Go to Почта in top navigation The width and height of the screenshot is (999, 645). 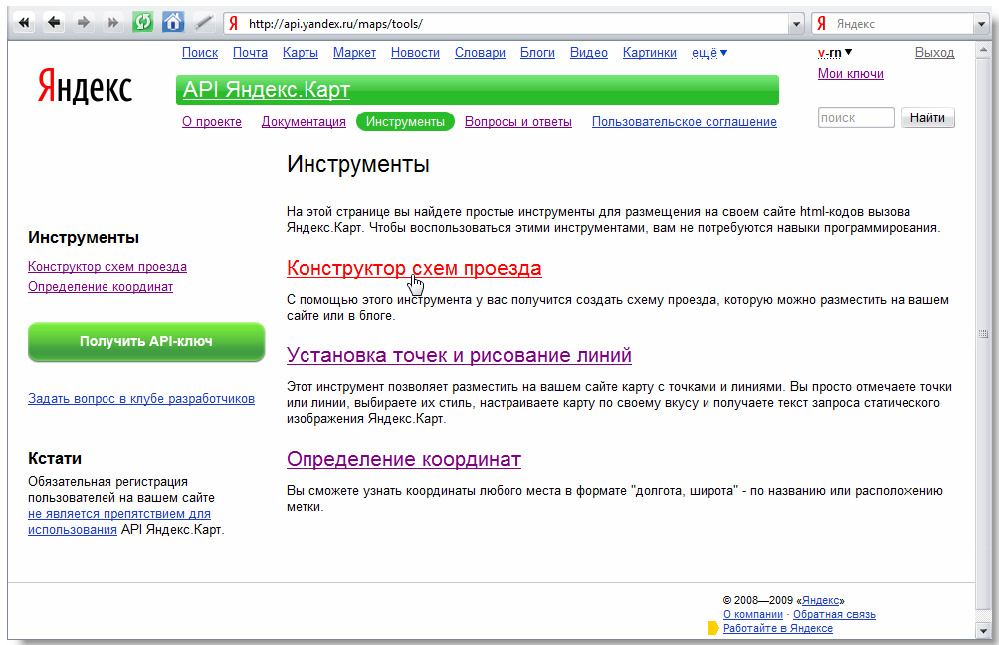[x=250, y=53]
